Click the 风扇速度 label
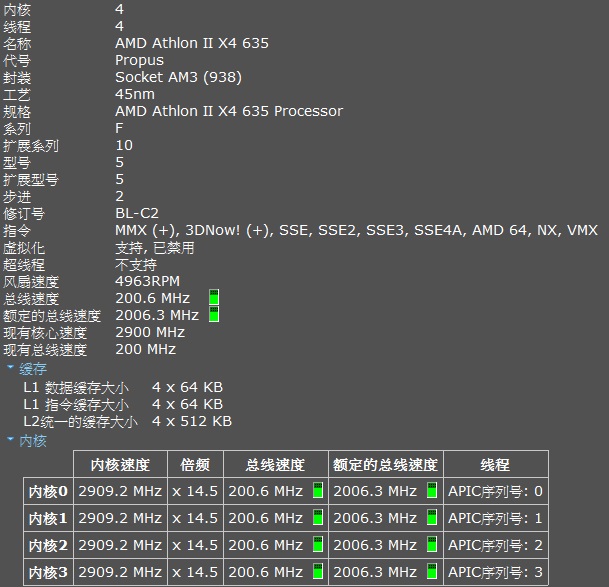 [31, 282]
